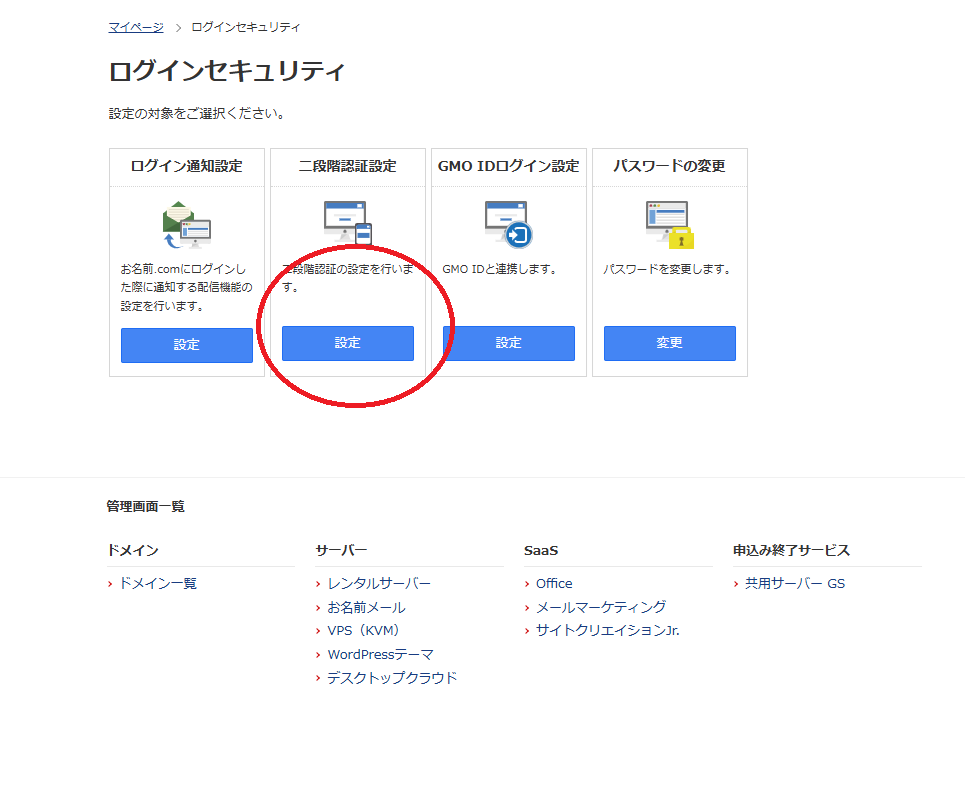Select the ログイン通知設定 card heading
This screenshot has width=965, height=808.
click(x=186, y=166)
